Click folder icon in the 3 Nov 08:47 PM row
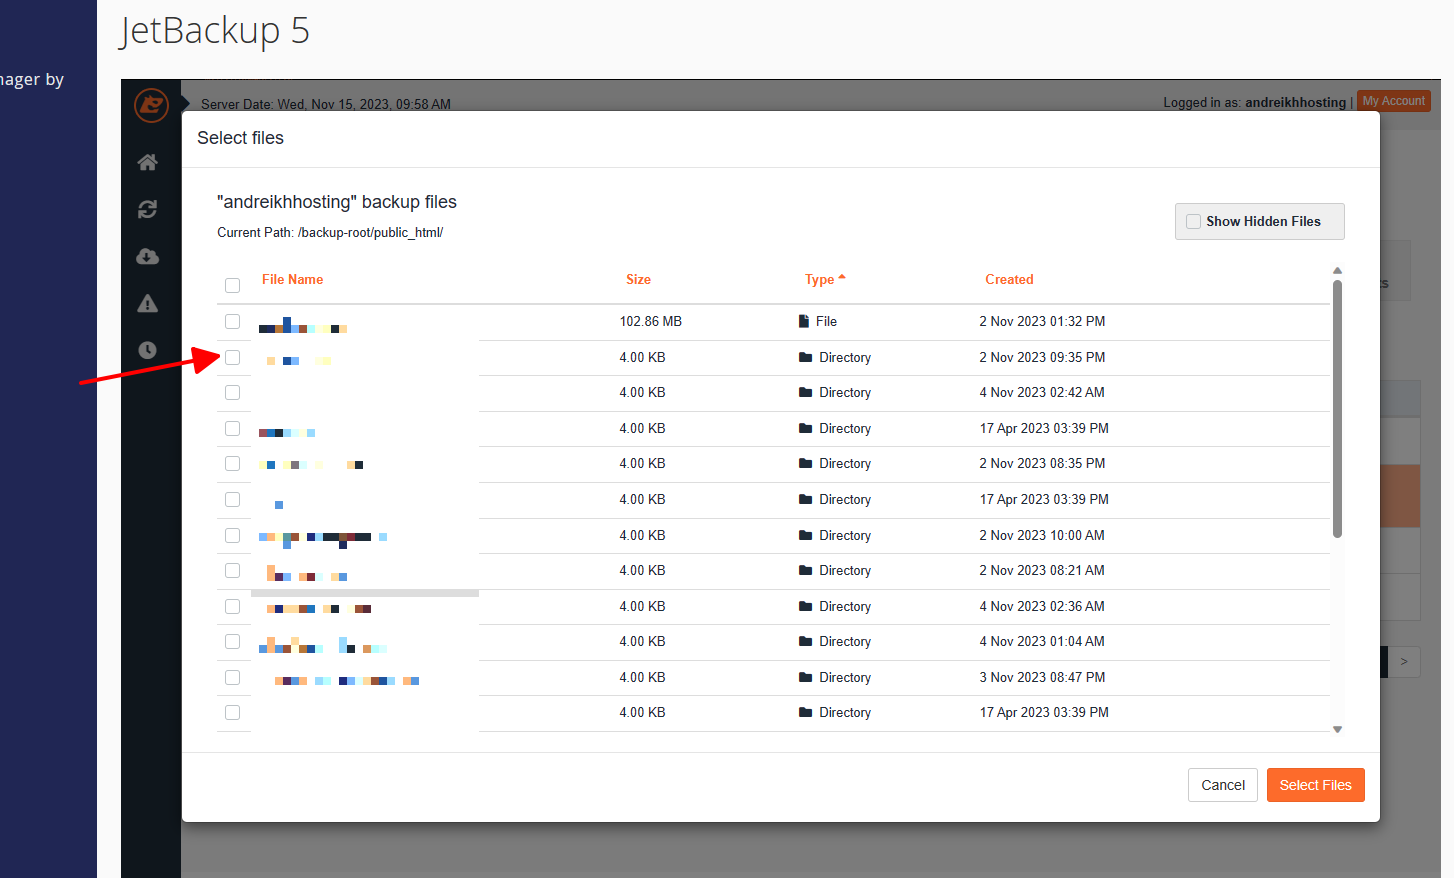This screenshot has height=878, width=1454. click(x=806, y=677)
